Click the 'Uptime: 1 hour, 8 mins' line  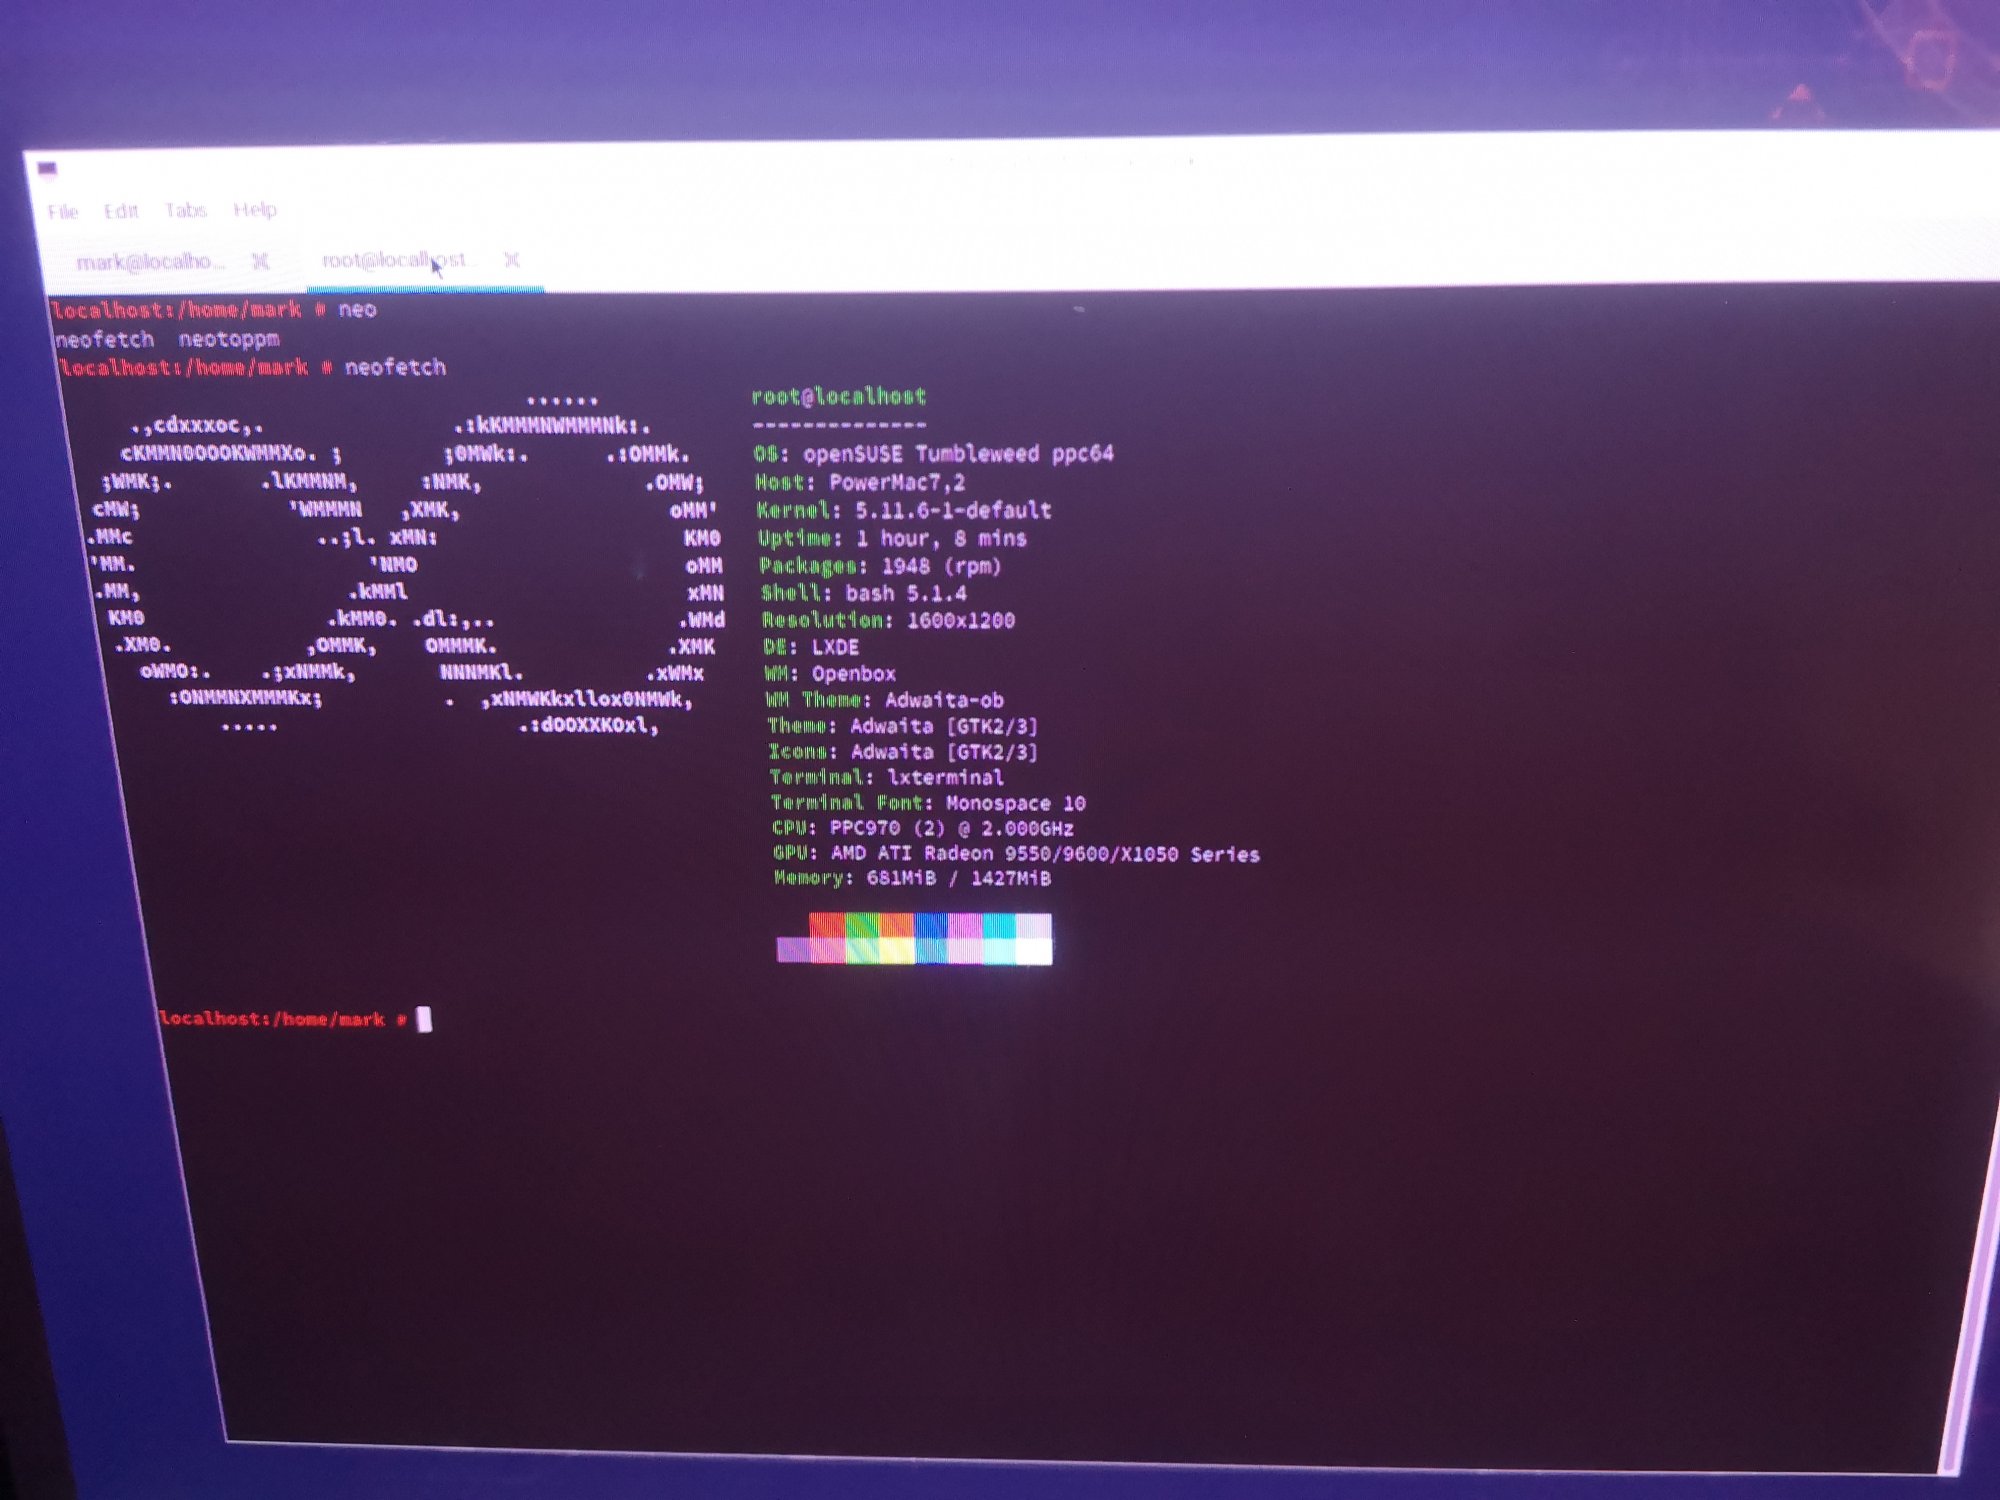[x=893, y=539]
